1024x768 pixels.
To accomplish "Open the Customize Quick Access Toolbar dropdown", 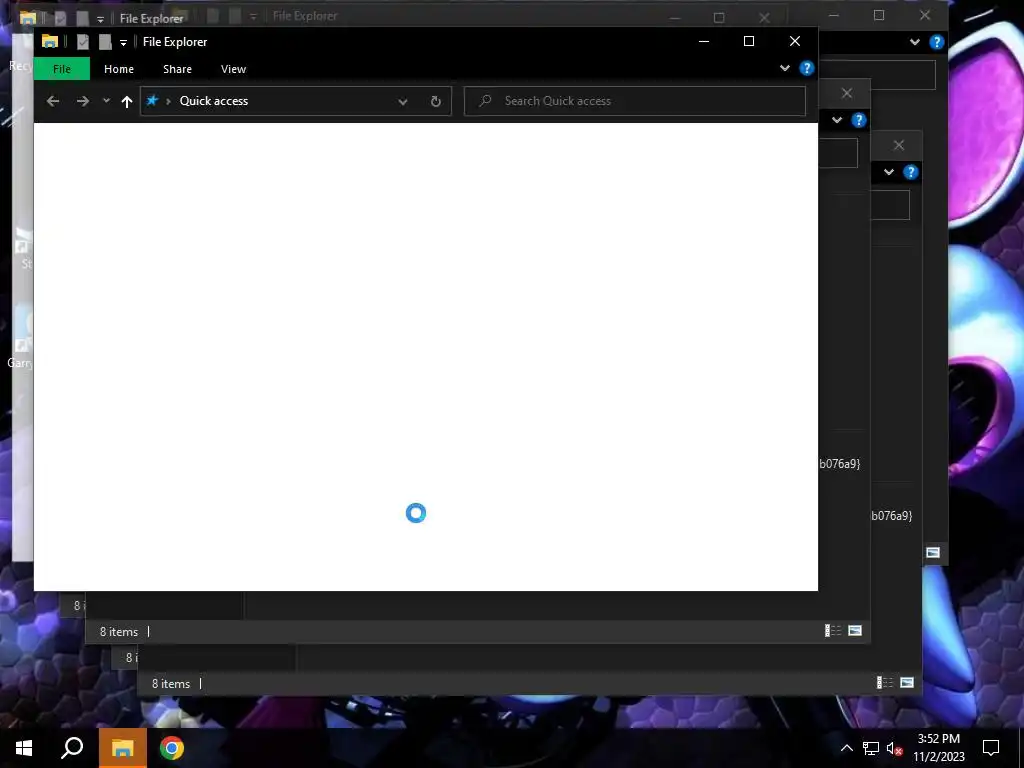I will click(123, 43).
